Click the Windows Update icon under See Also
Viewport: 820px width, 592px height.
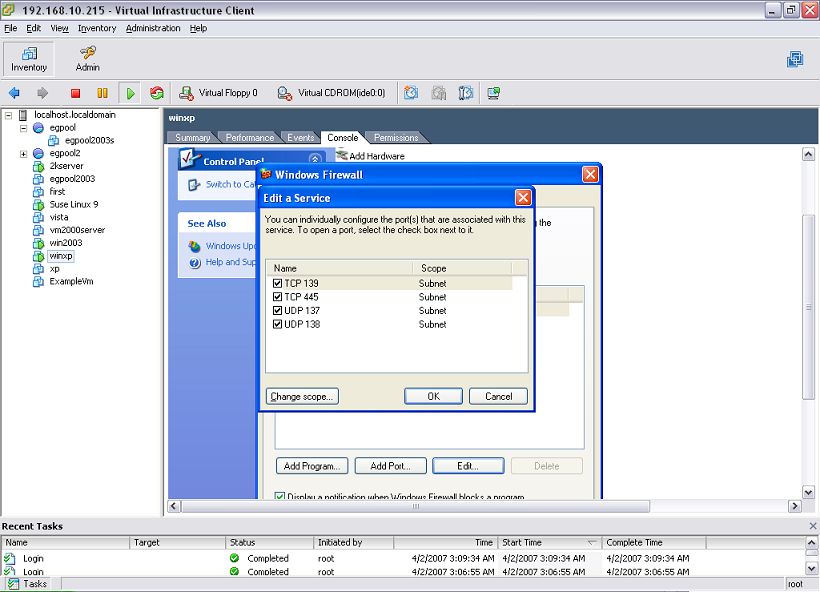tap(195, 246)
